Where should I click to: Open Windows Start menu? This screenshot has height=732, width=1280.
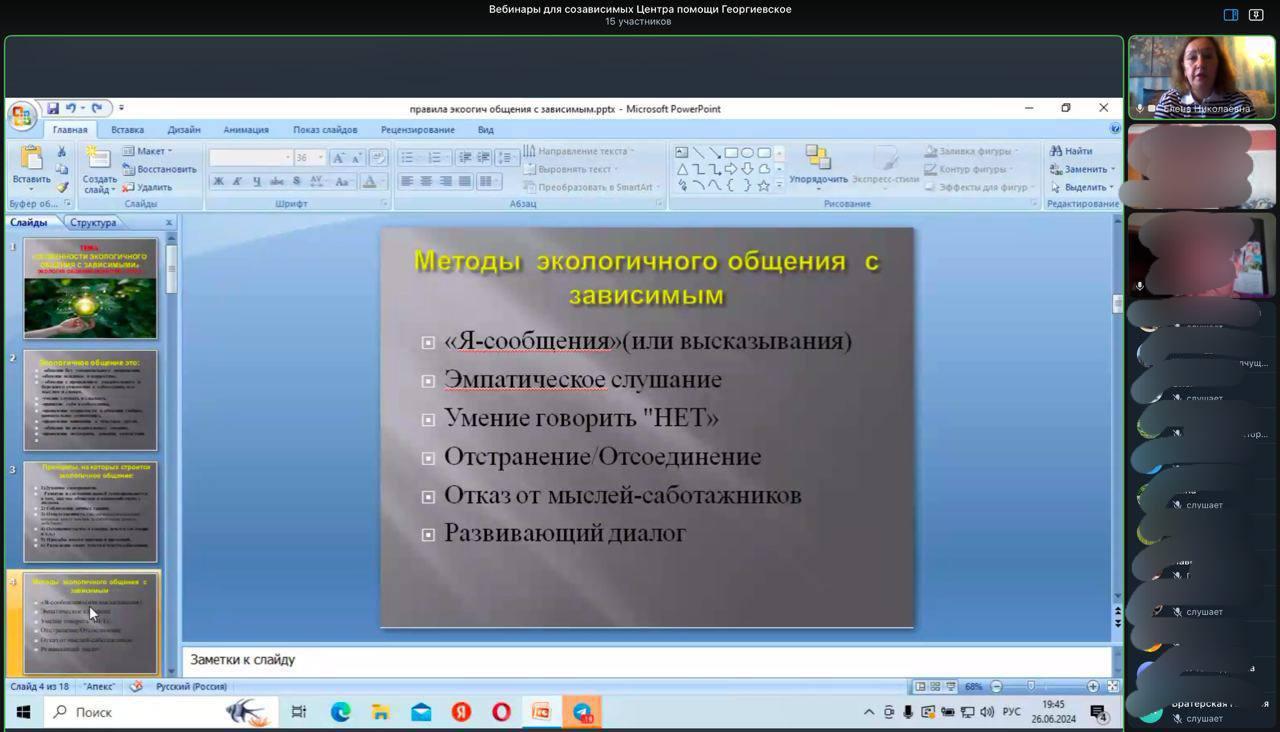pyautogui.click(x=23, y=712)
